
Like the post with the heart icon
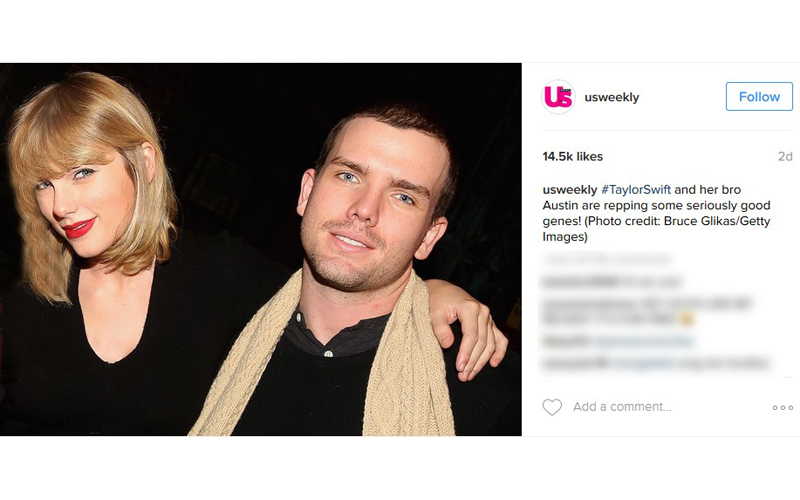coord(552,407)
